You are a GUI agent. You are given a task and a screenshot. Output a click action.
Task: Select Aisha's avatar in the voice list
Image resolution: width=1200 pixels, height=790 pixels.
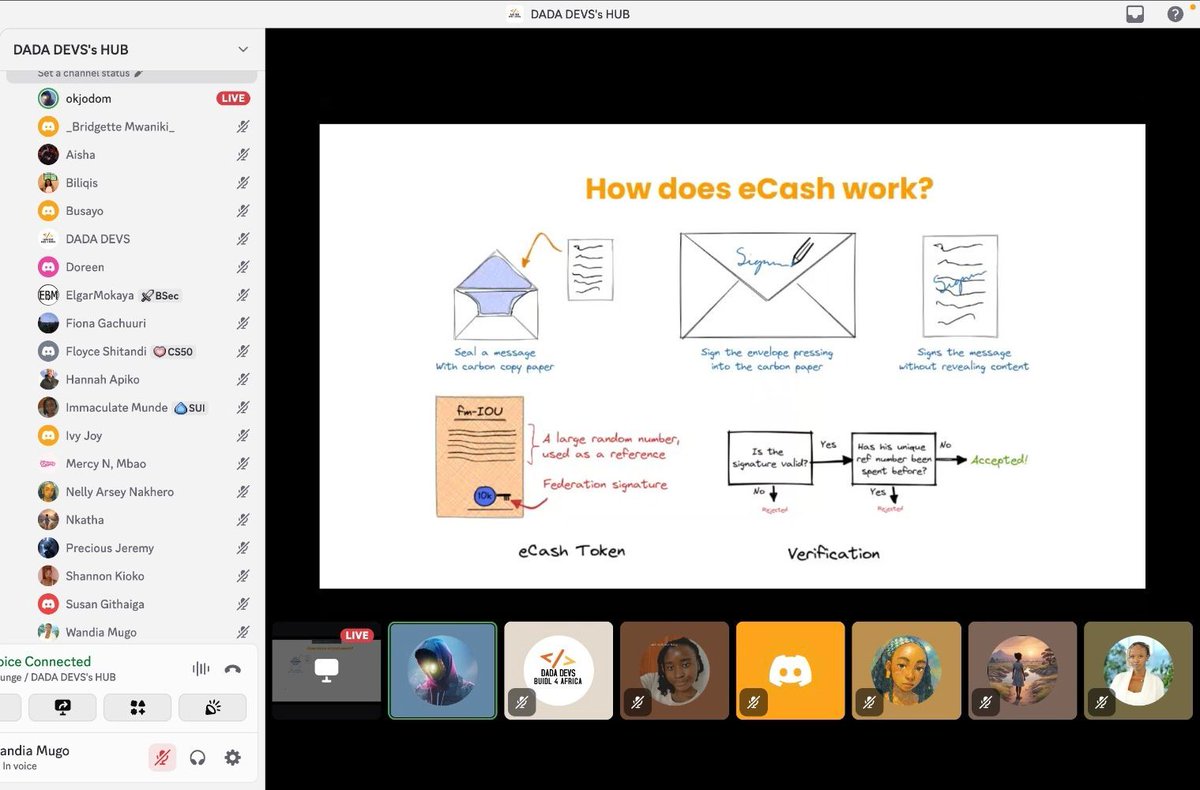48,155
